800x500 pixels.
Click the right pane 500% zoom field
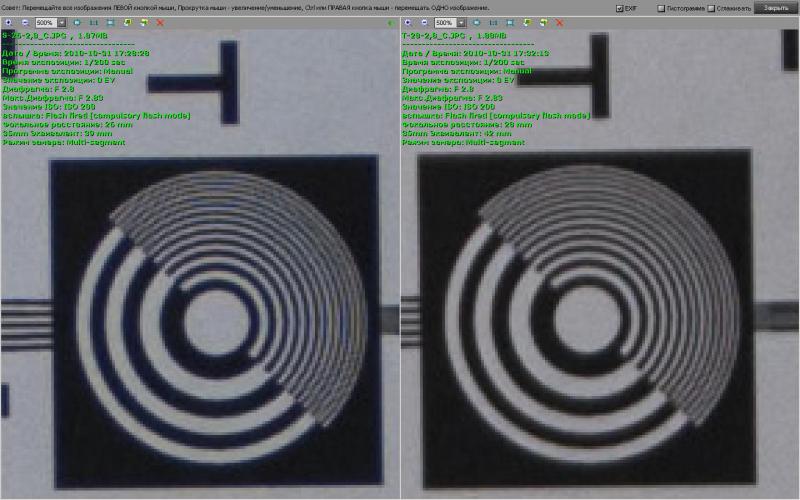[x=445, y=23]
